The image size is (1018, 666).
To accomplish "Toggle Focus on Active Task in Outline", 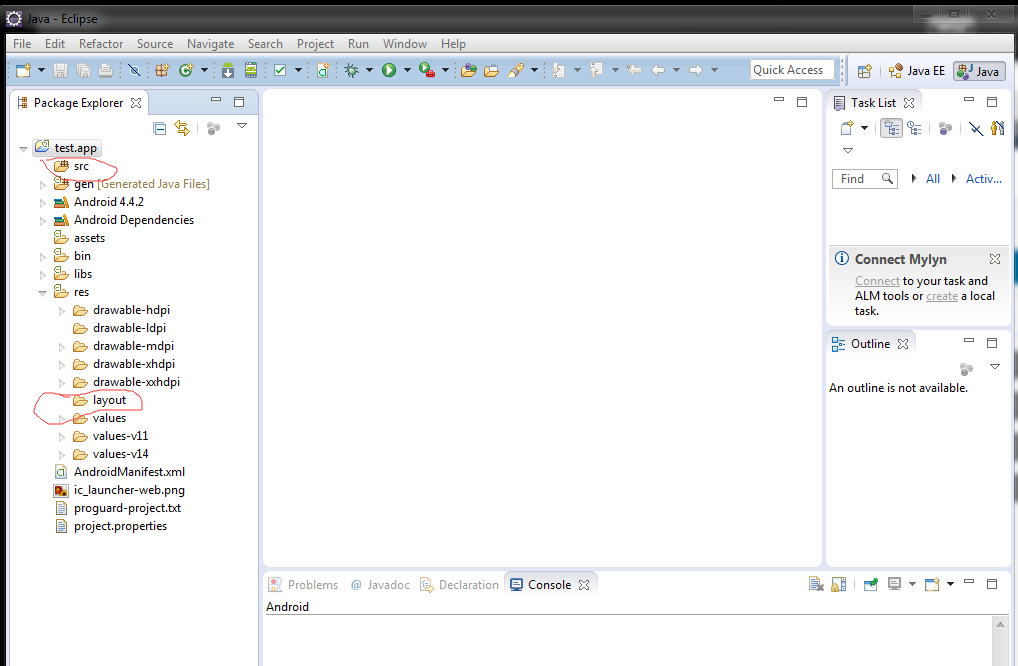I will tap(966, 369).
